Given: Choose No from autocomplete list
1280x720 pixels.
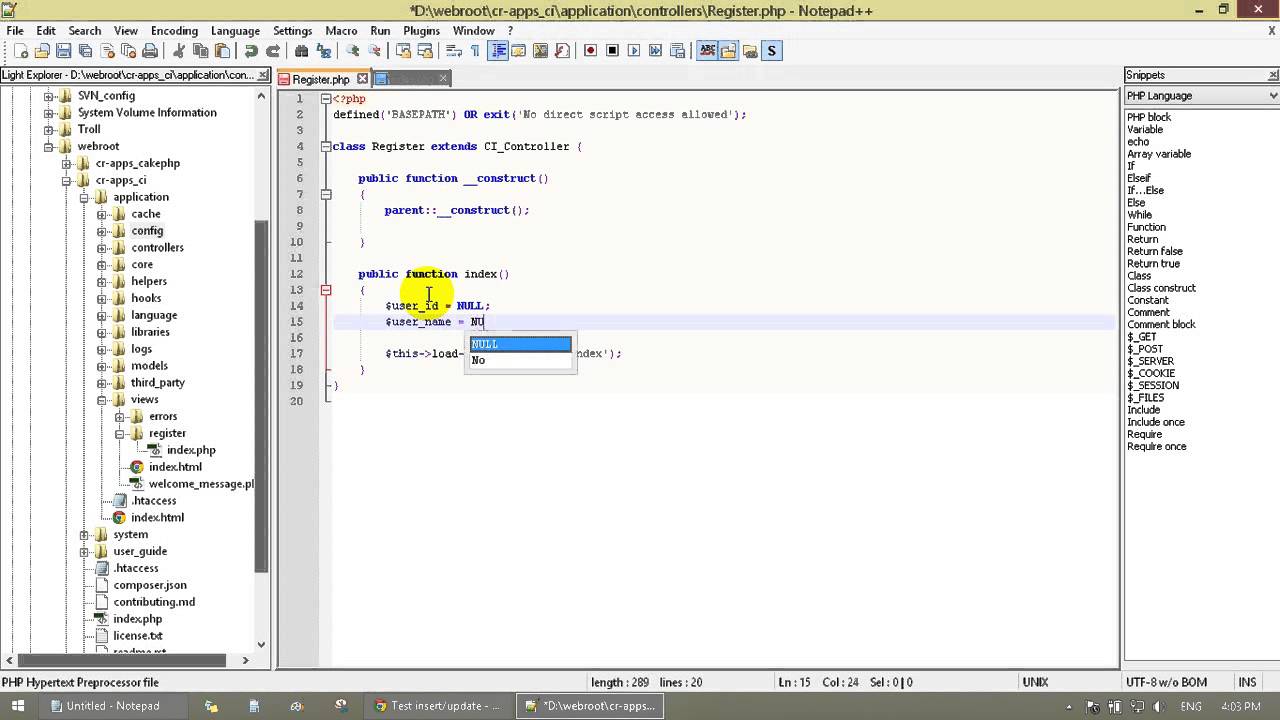Looking at the screenshot, I should click(x=520, y=360).
